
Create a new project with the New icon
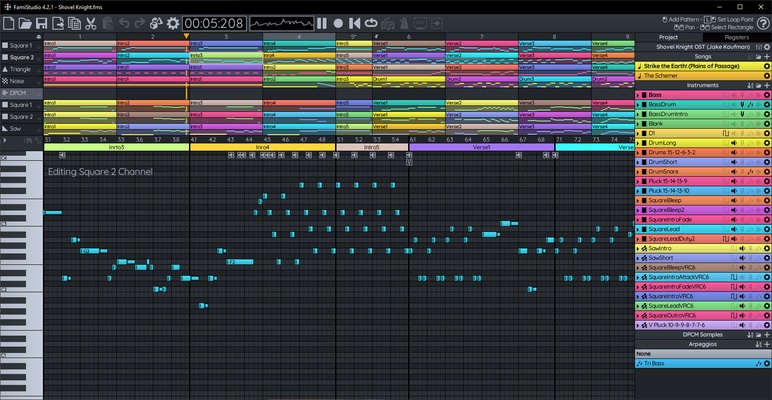pos(8,23)
